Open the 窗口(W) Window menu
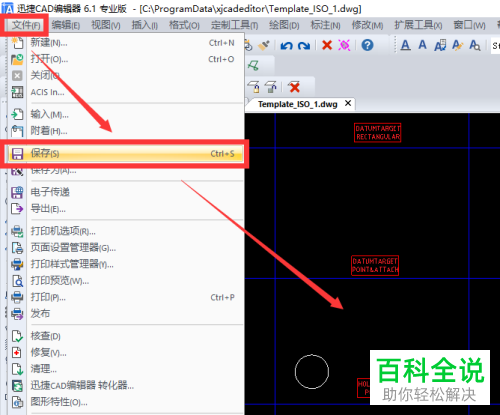This screenshot has width=500, height=415. [469, 25]
